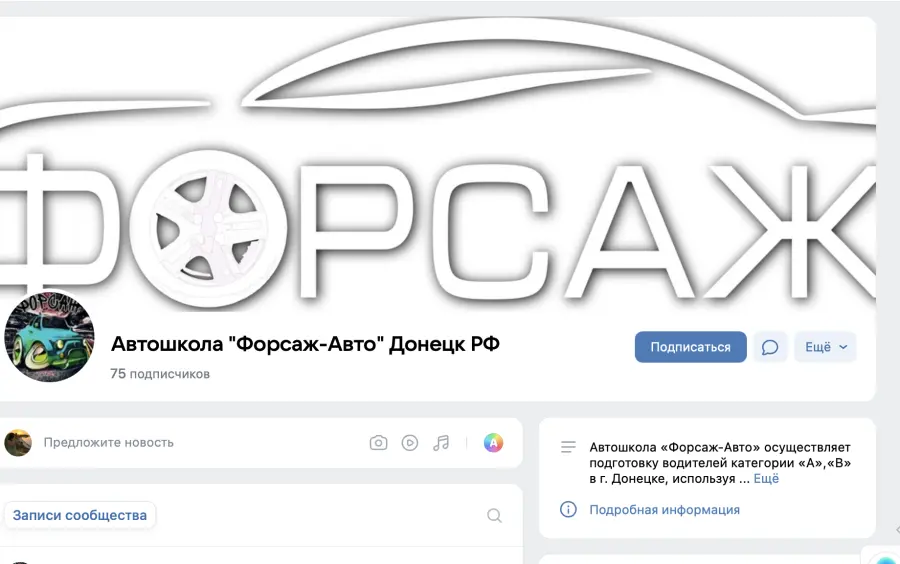Open the community avatar with the green car
The image size is (900, 564).
coord(49,337)
